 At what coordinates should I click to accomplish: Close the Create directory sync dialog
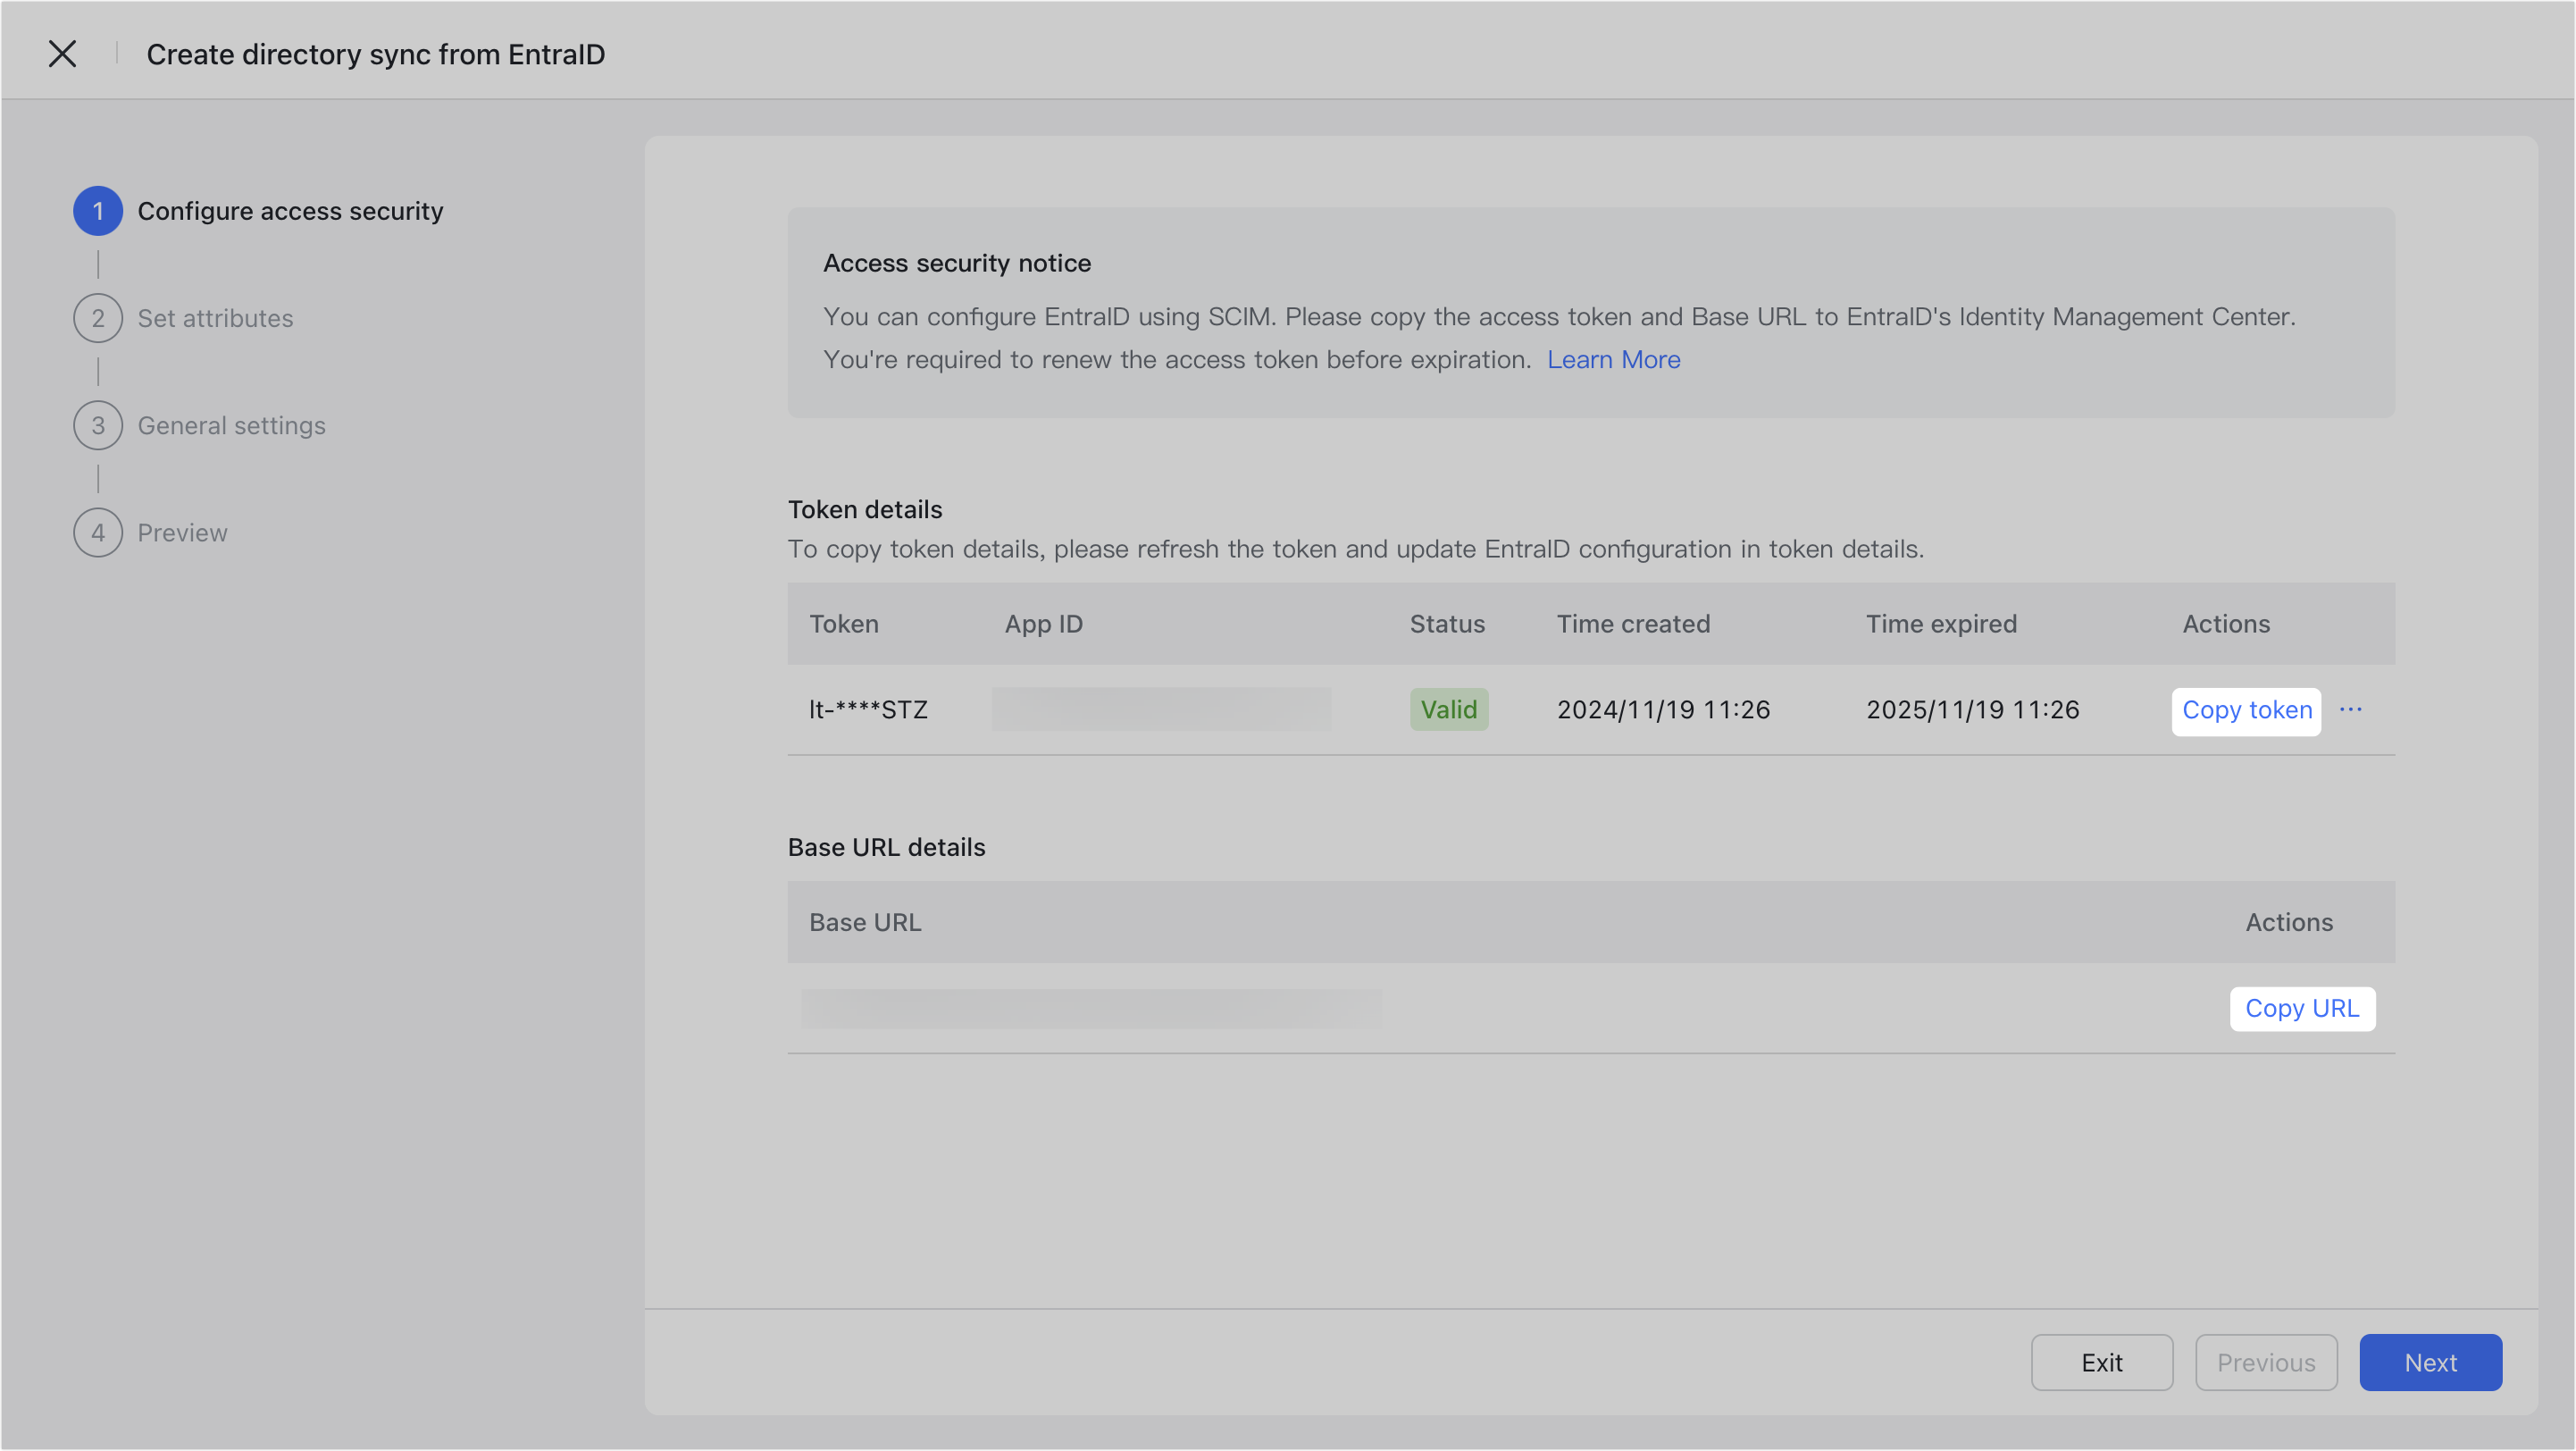[62, 53]
